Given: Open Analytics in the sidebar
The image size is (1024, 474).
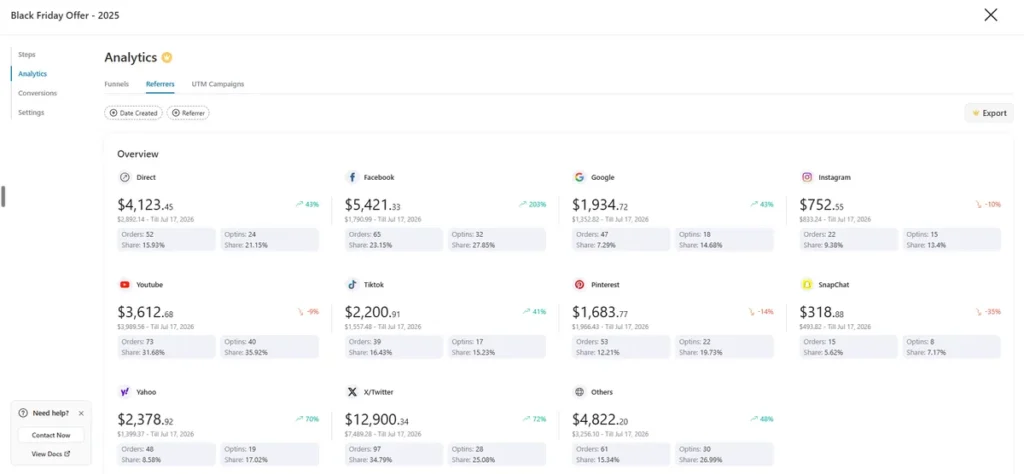Looking at the screenshot, I should point(33,74).
